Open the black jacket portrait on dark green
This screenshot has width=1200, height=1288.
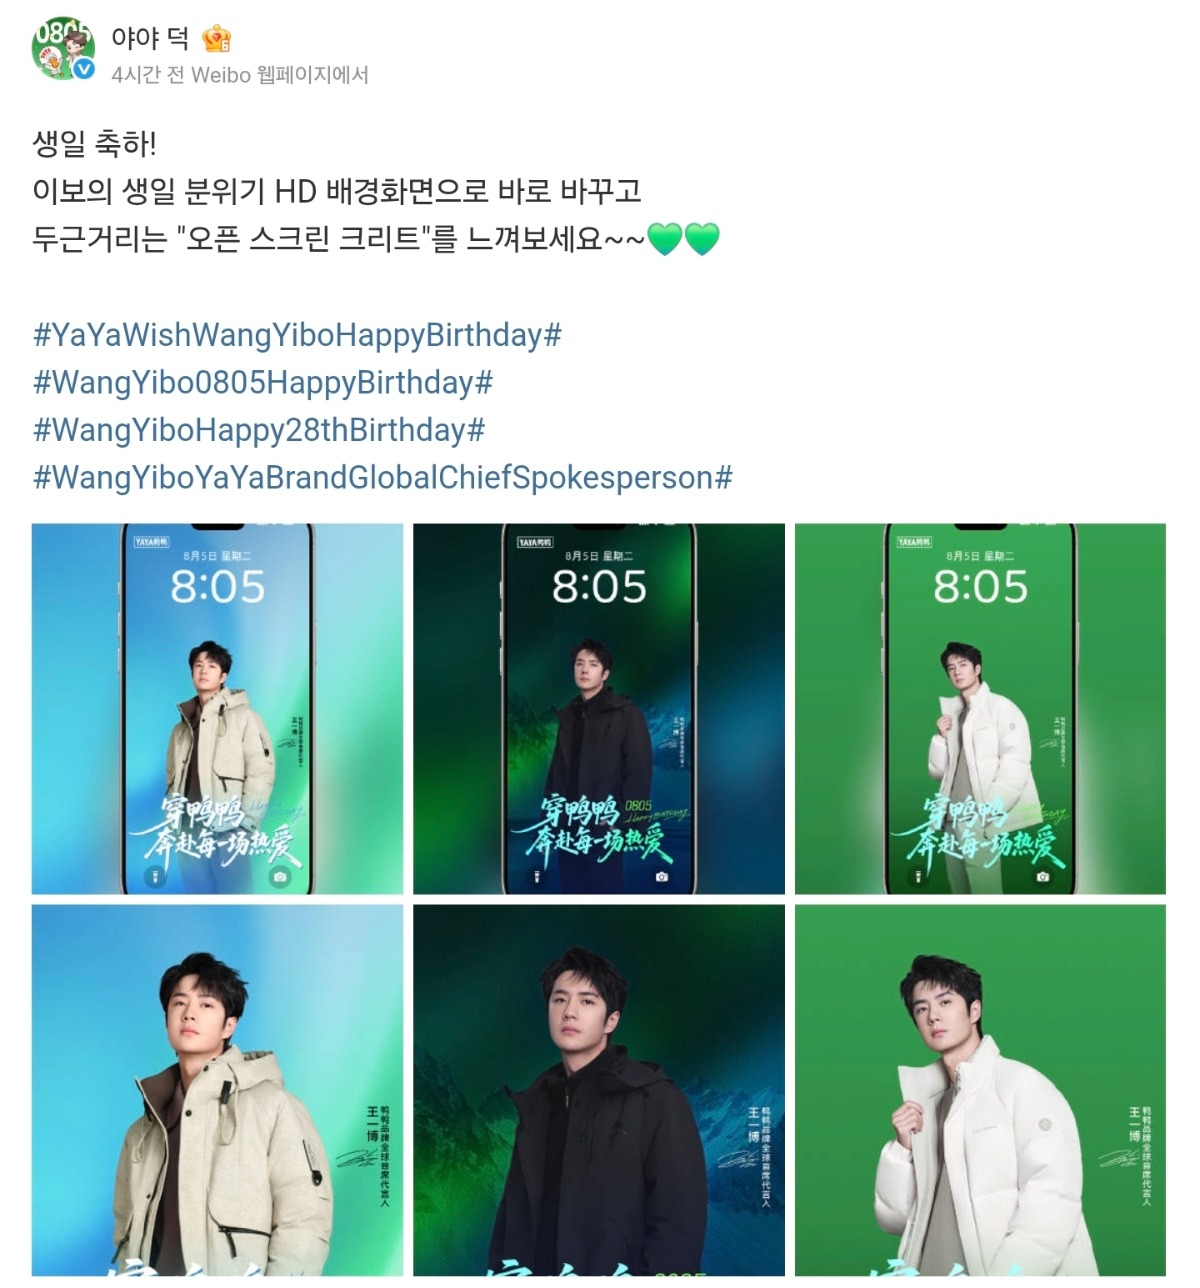(599, 1090)
